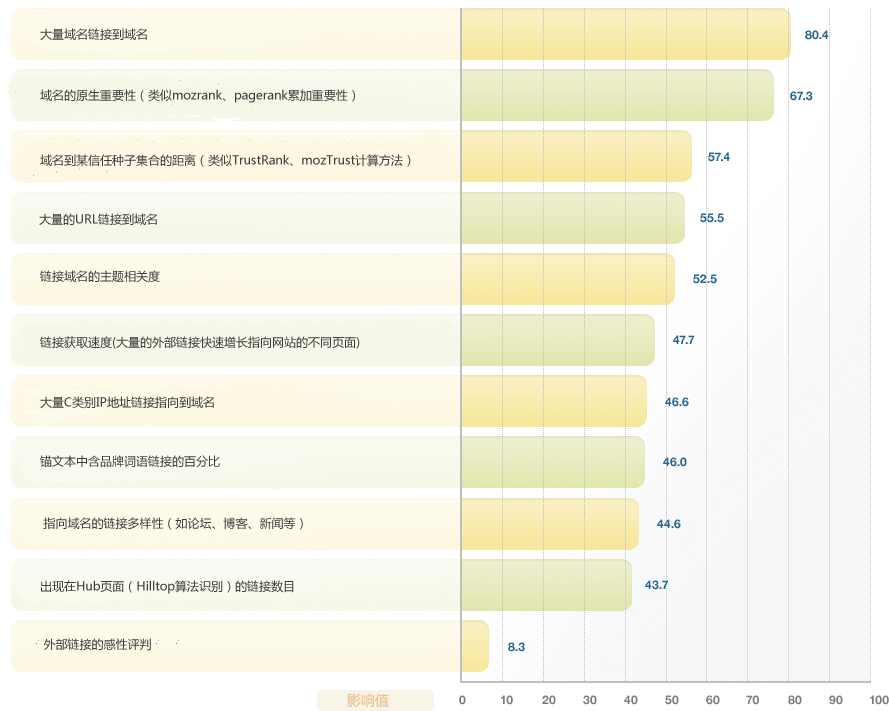Click the yellow bar valued 52.5
The height and width of the screenshot is (711, 889).
click(x=568, y=279)
